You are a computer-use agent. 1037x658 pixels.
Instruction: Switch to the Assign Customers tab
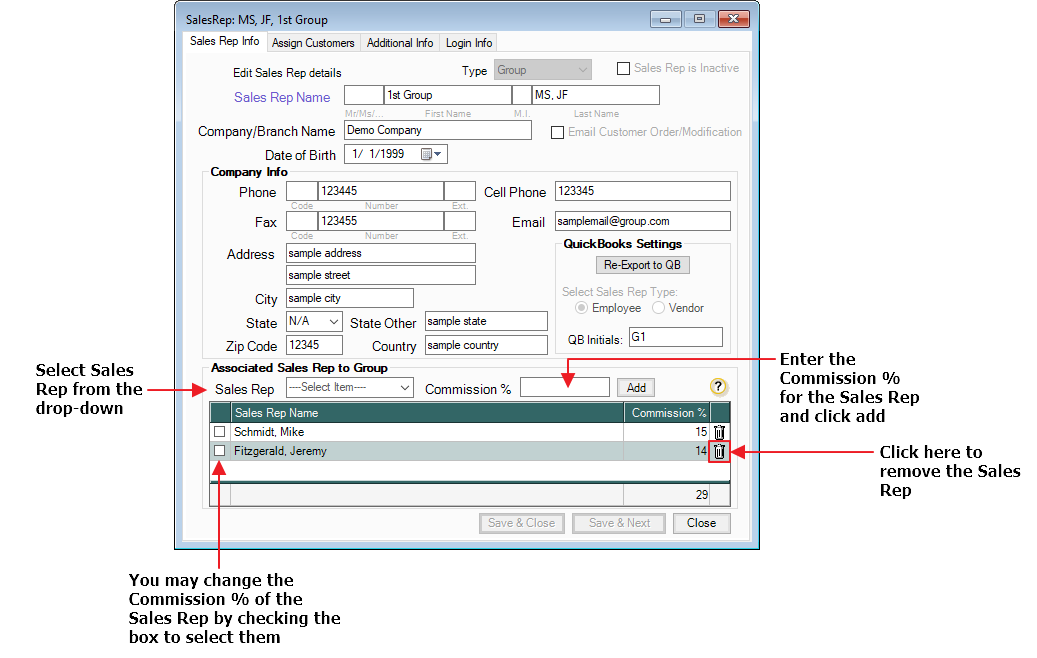[x=313, y=43]
